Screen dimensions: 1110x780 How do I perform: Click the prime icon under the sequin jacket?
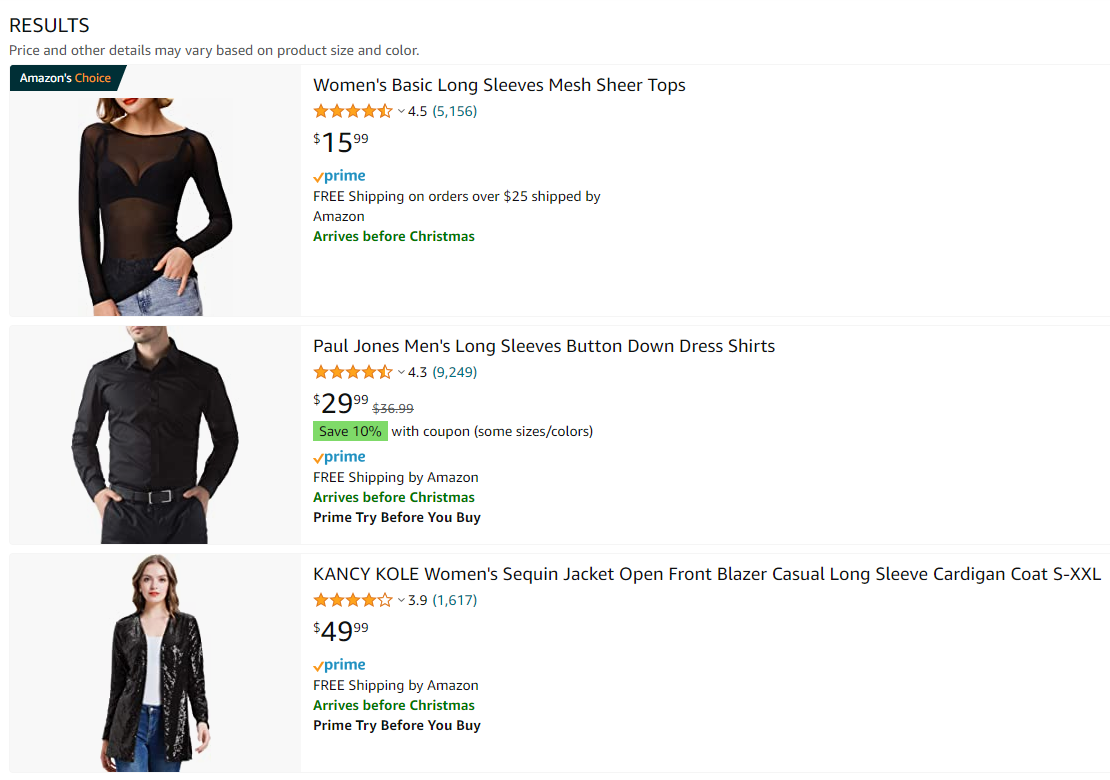pos(340,665)
